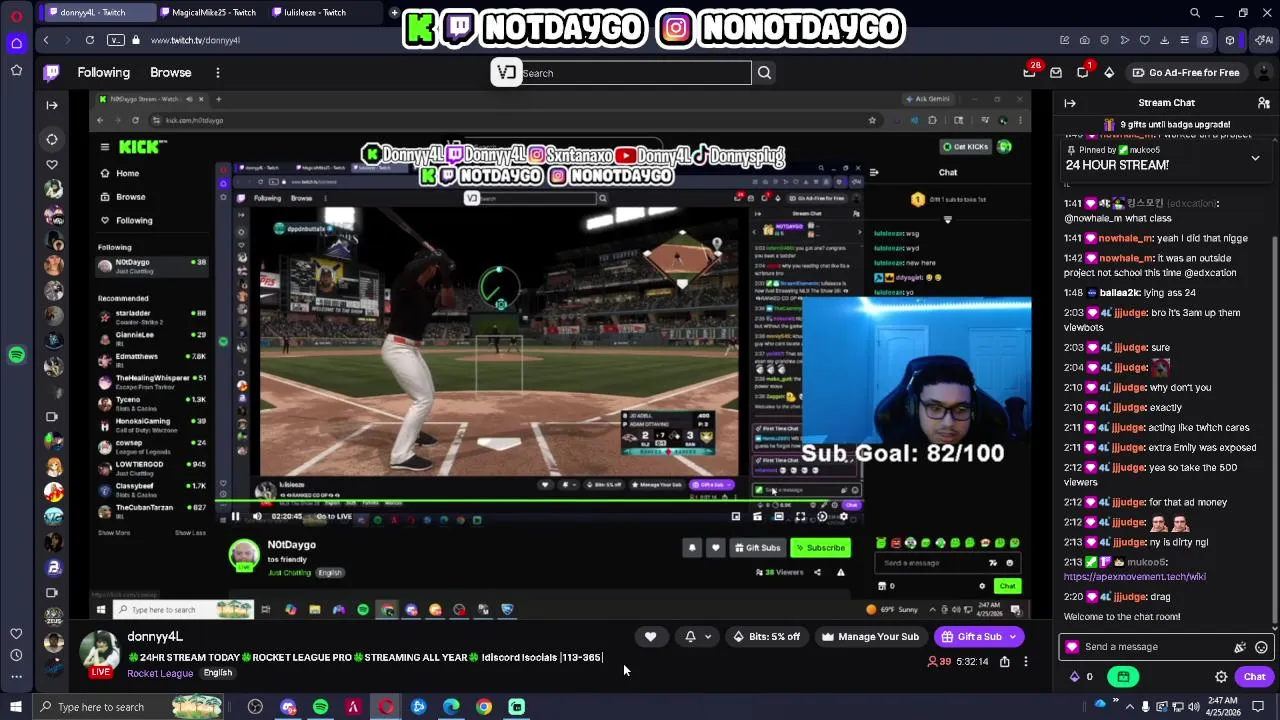Reload the page with the refresh icon

pyautogui.click(x=90, y=40)
